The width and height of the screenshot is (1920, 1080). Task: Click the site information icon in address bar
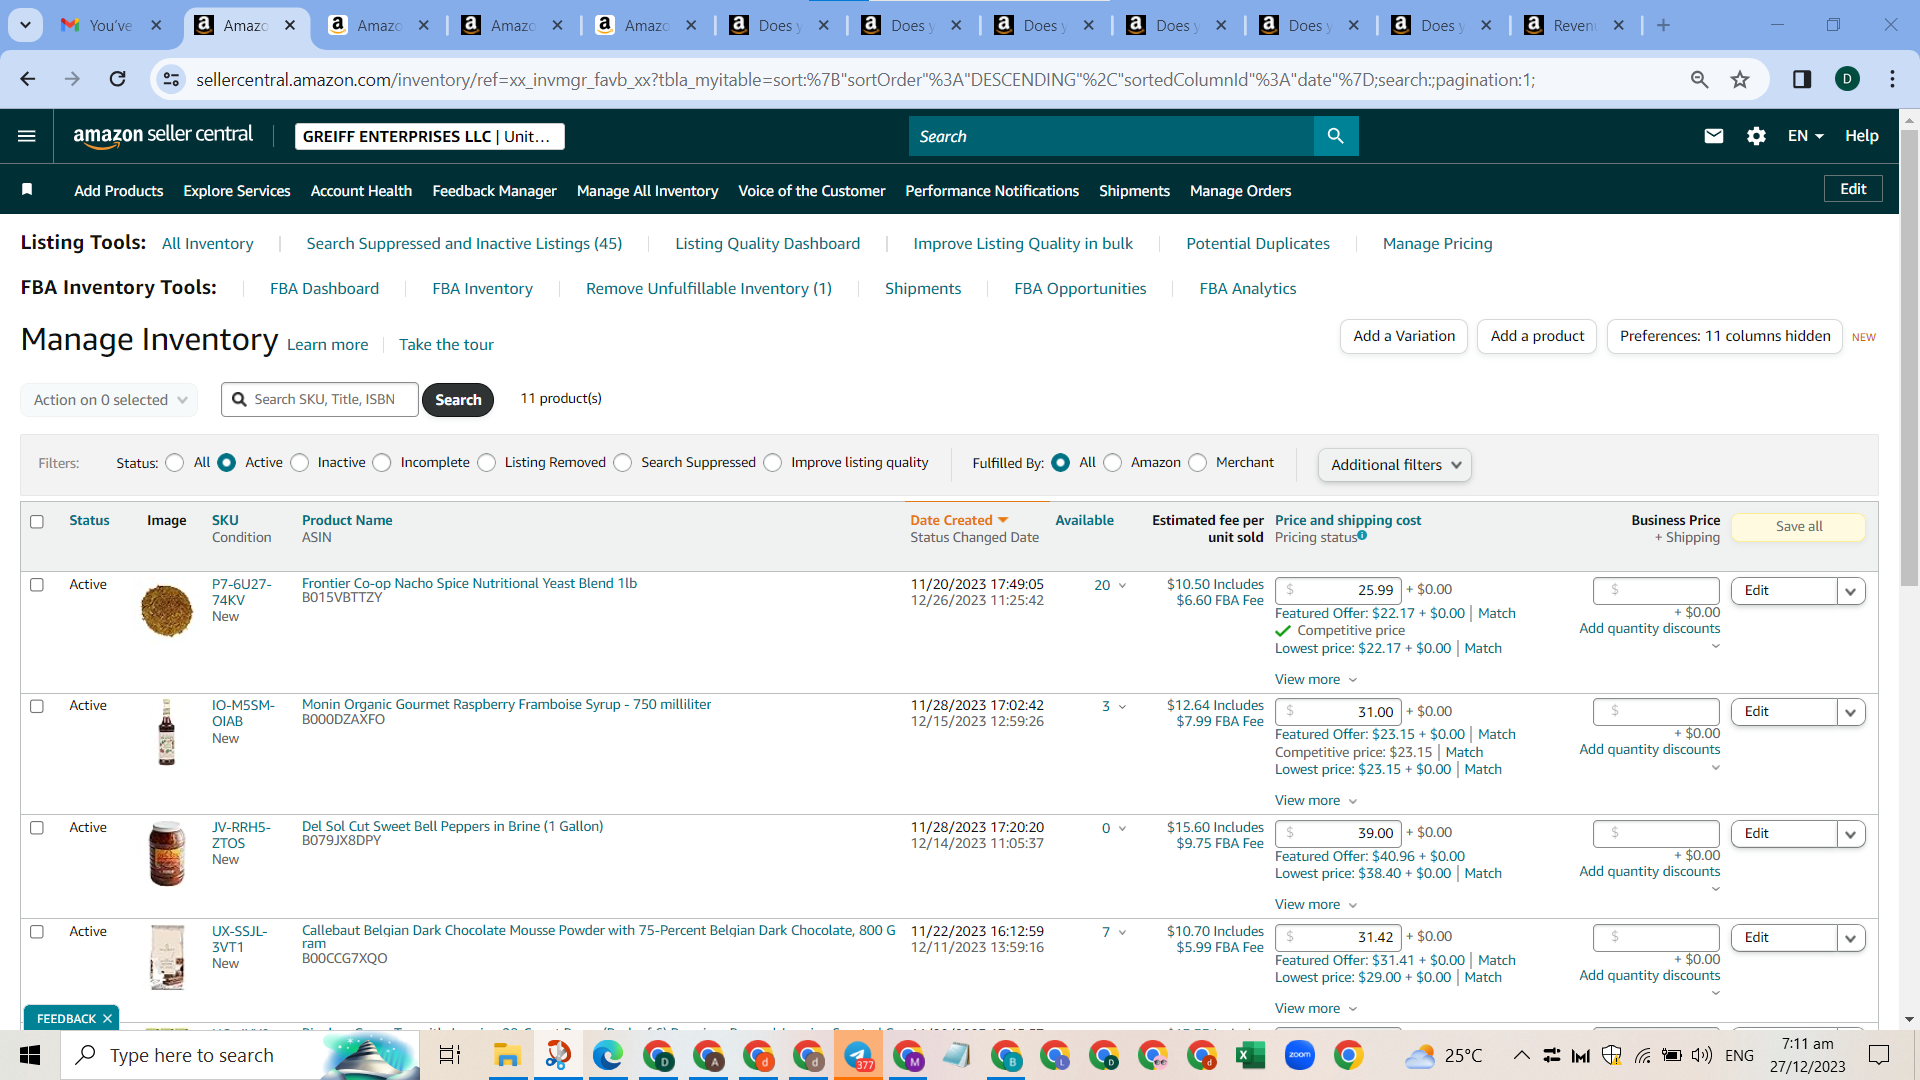[x=172, y=79]
